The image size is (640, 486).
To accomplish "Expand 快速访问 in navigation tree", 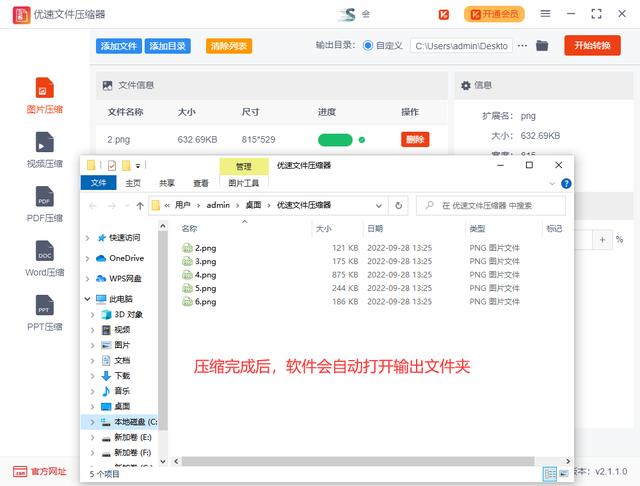I will coord(87,238).
